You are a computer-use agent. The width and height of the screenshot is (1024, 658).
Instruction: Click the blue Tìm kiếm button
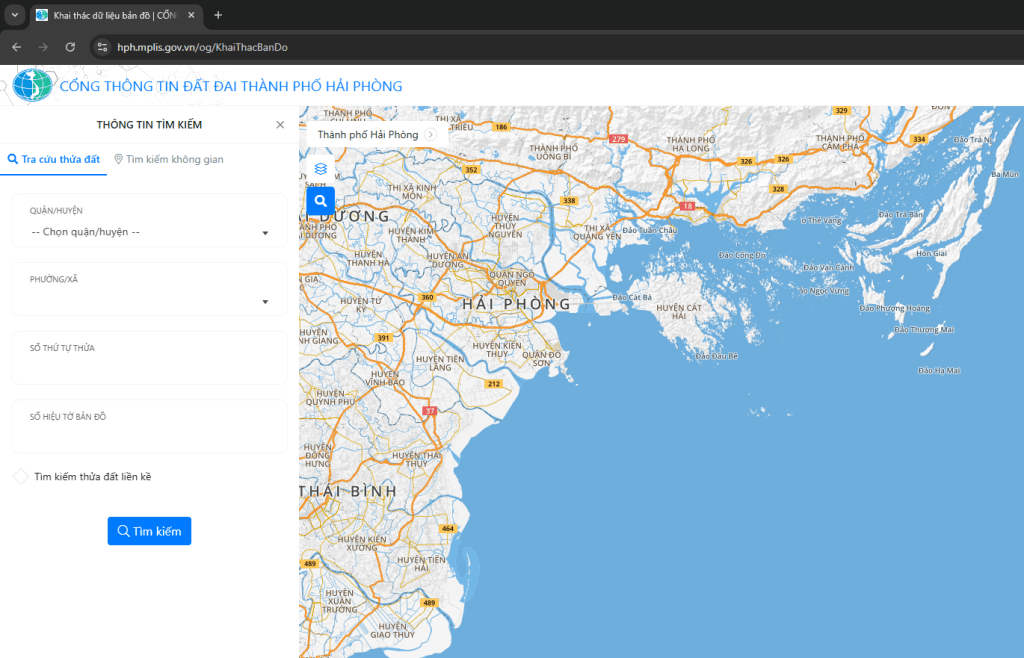tap(150, 531)
